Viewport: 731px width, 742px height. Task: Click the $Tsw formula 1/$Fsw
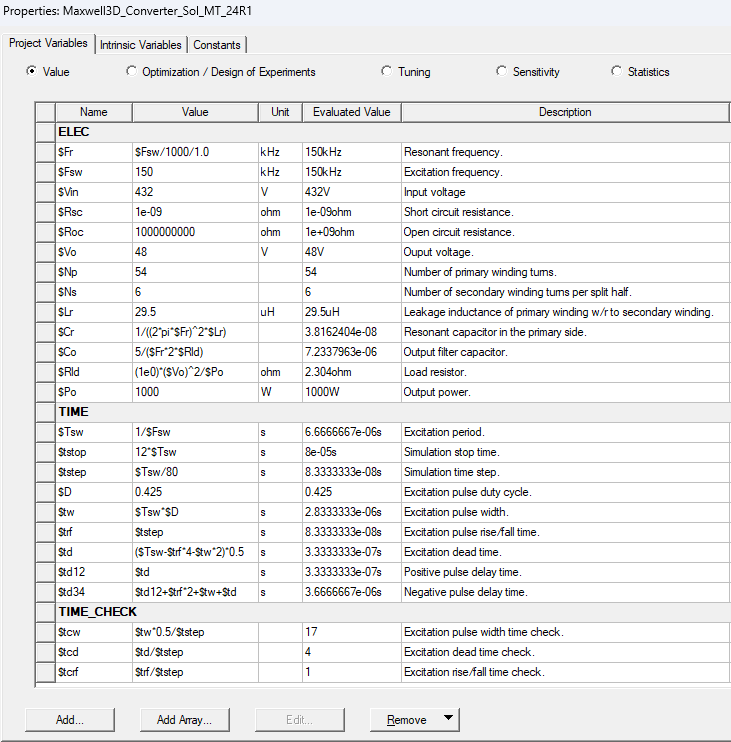tap(195, 432)
